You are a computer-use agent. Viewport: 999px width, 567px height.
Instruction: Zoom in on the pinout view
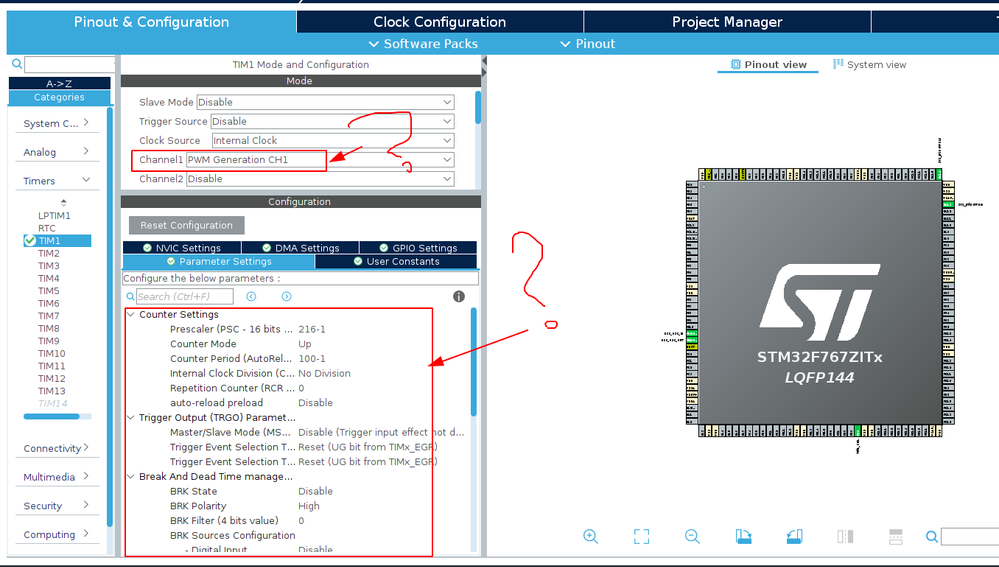[x=590, y=536]
